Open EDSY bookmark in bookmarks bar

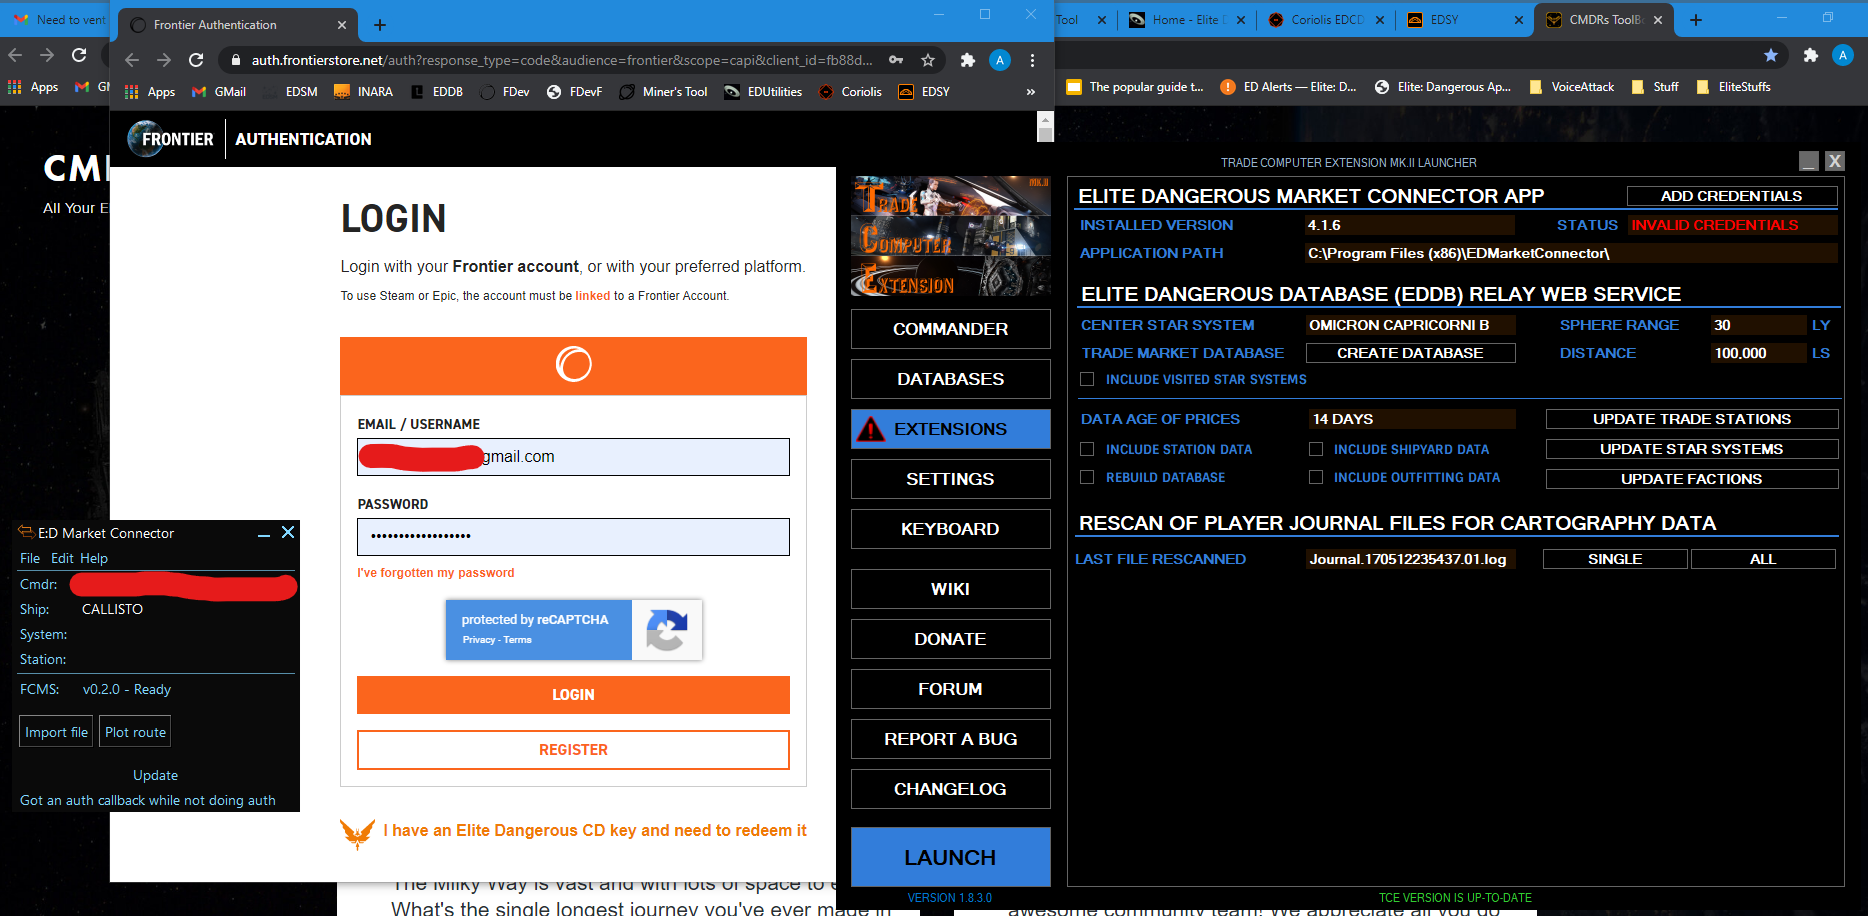(x=924, y=92)
